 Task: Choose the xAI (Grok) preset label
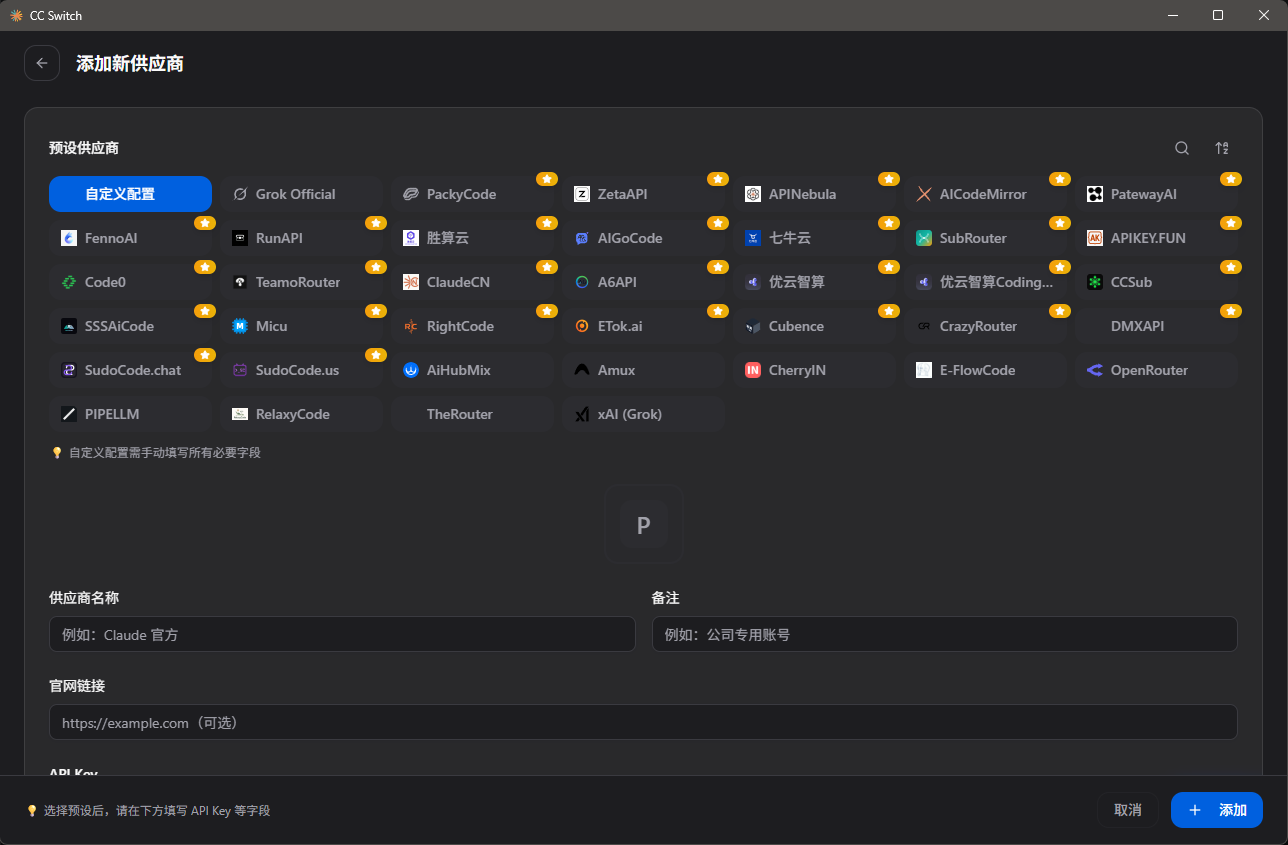[x=630, y=414]
